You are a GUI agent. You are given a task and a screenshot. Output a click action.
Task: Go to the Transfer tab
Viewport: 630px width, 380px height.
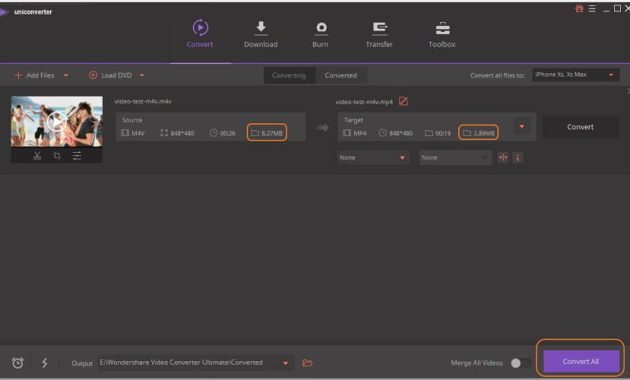(x=379, y=35)
